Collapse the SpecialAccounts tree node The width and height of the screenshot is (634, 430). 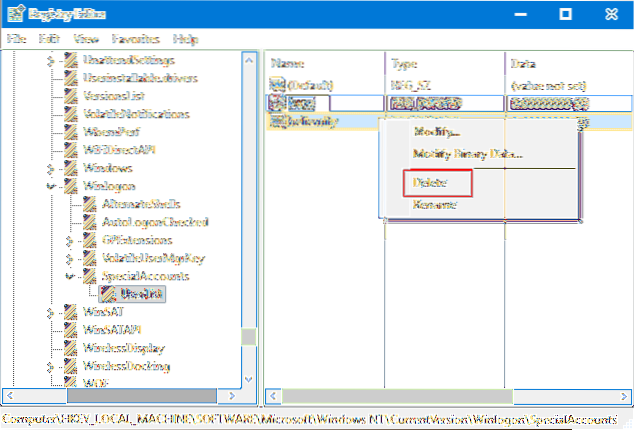pos(68,275)
